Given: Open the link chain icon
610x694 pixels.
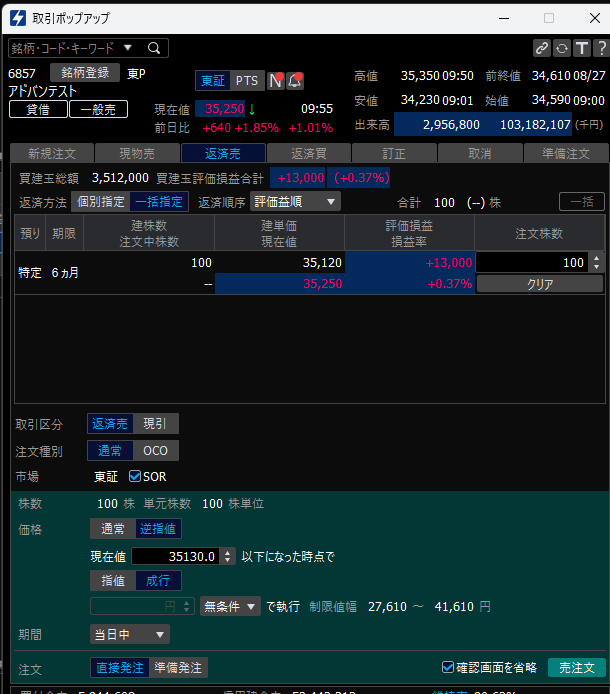Looking at the screenshot, I should click(542, 48).
